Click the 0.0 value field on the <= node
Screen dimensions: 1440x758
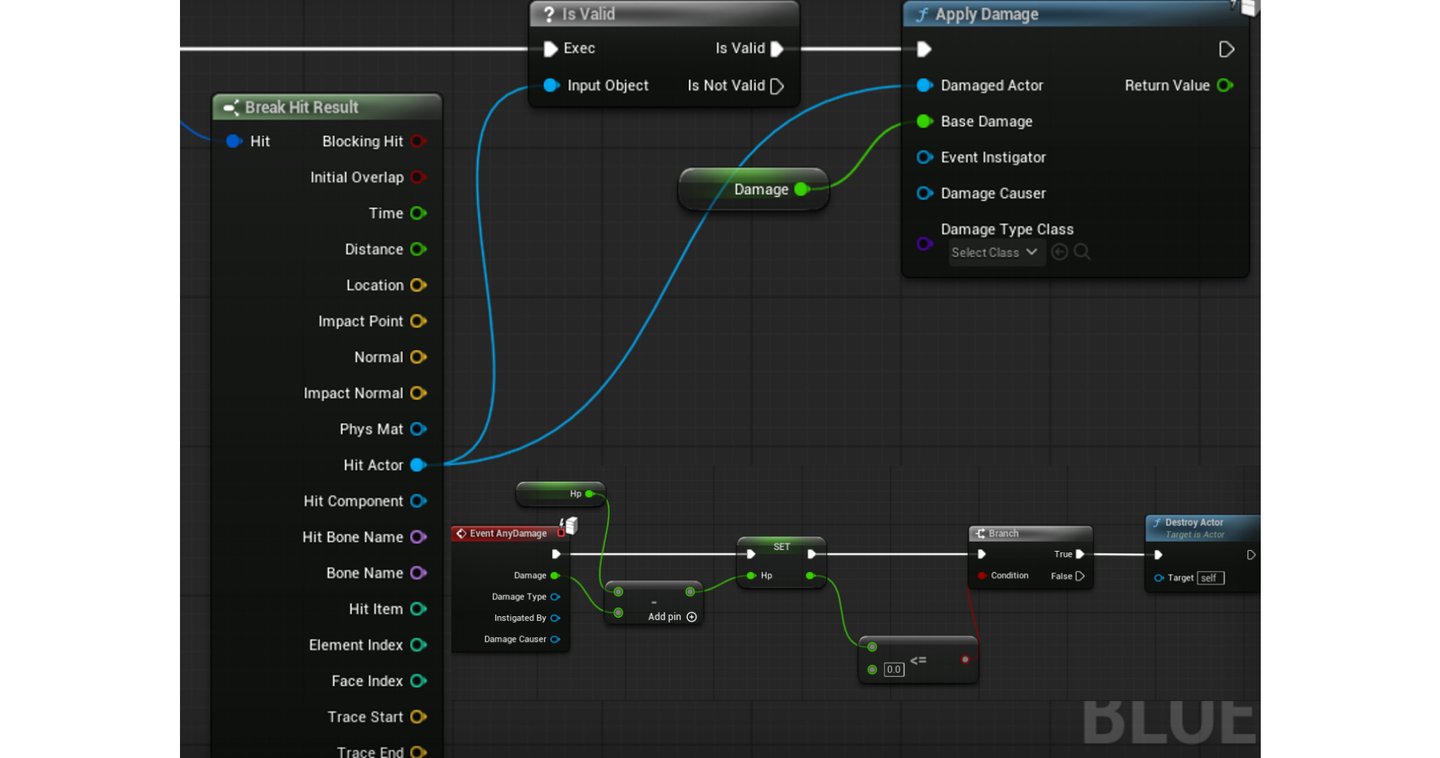pyautogui.click(x=894, y=669)
